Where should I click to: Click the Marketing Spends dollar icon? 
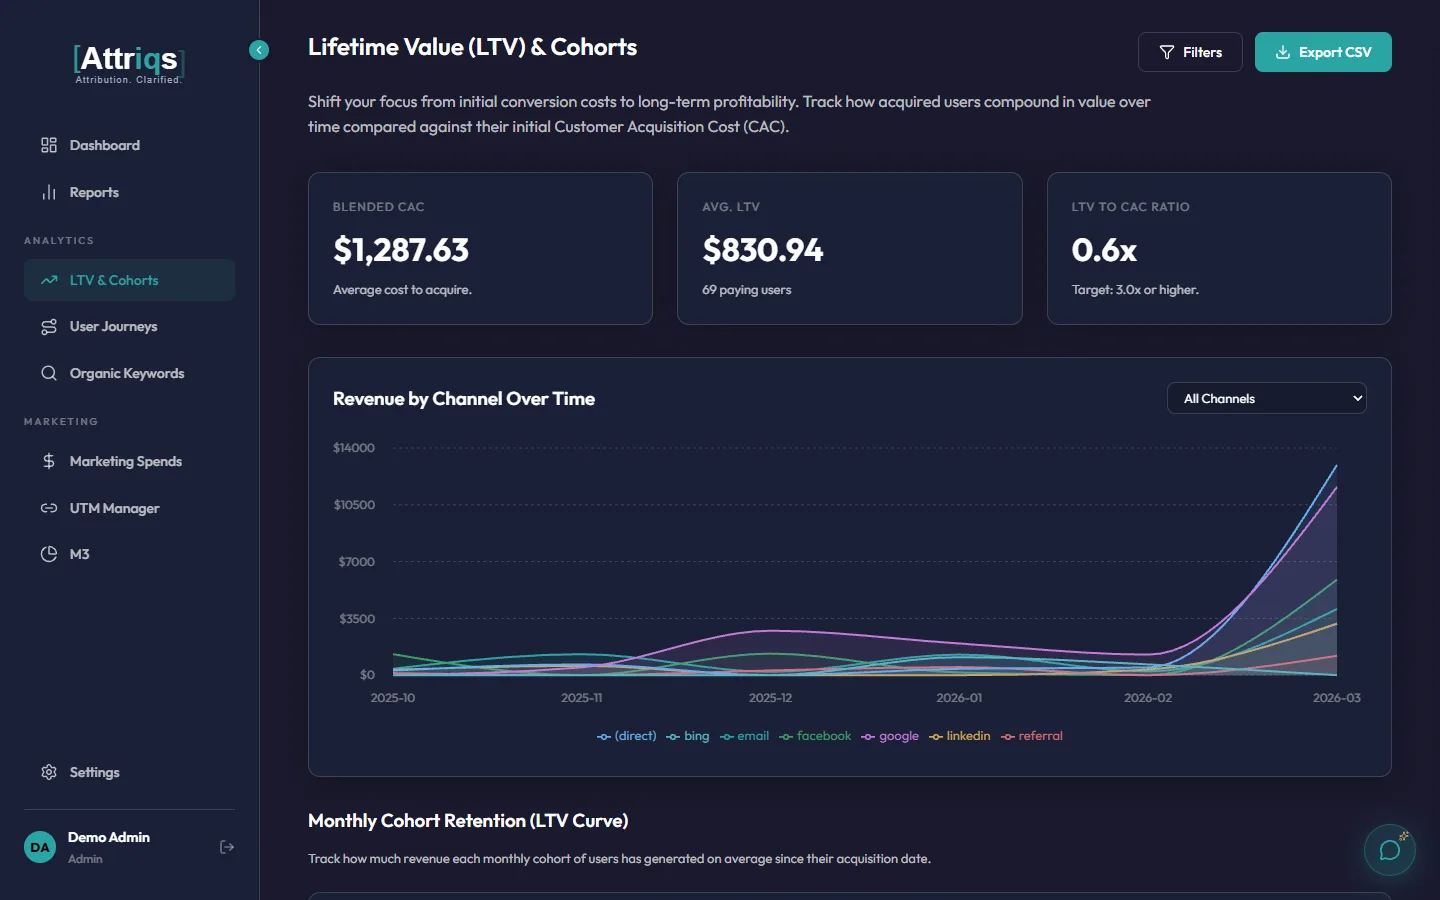[48, 461]
